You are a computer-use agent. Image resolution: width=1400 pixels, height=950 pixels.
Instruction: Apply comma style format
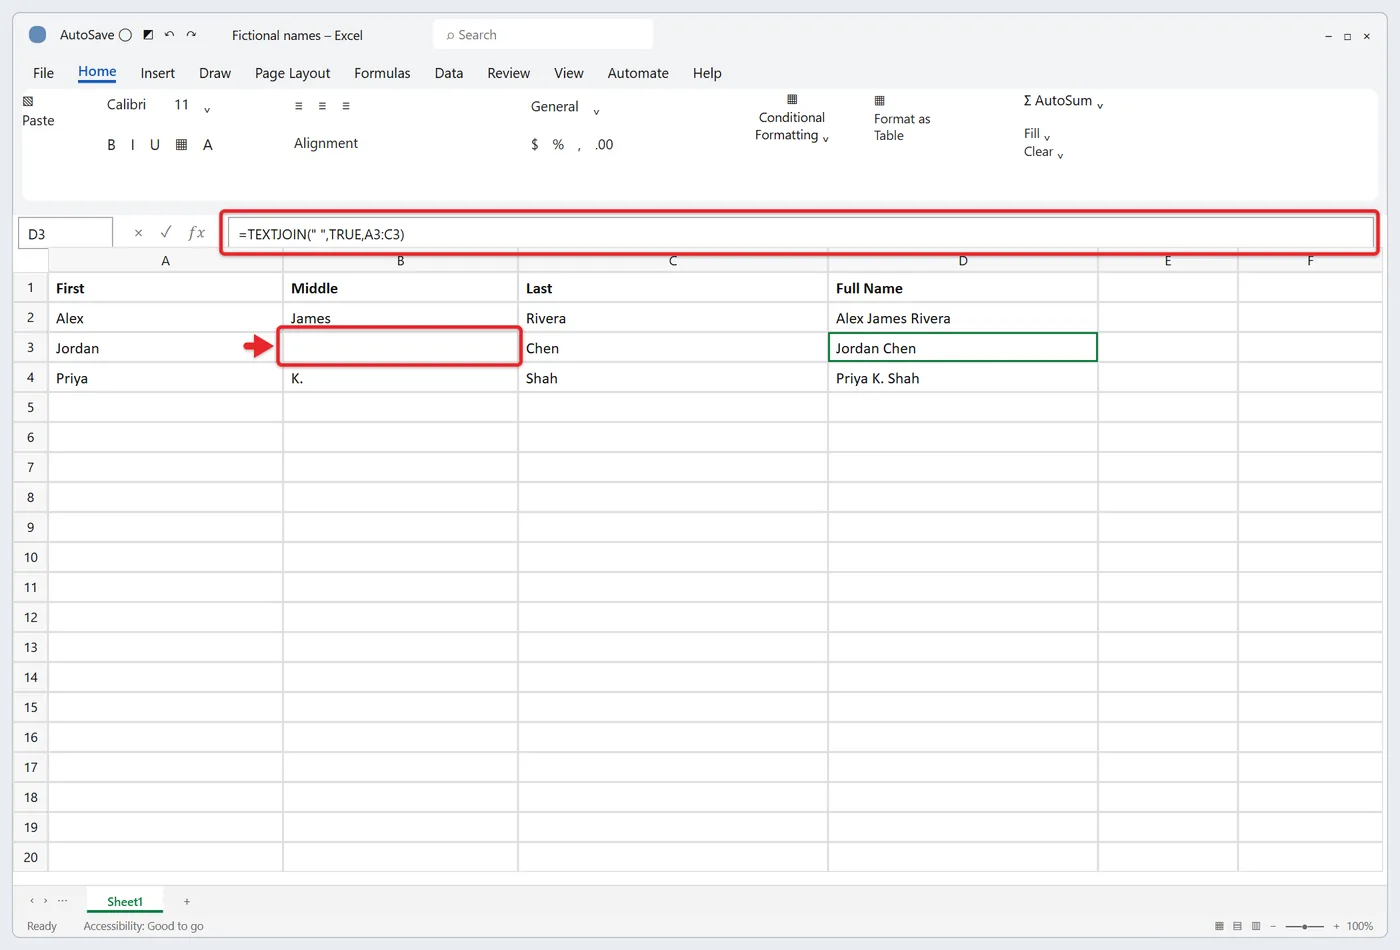pos(579,146)
